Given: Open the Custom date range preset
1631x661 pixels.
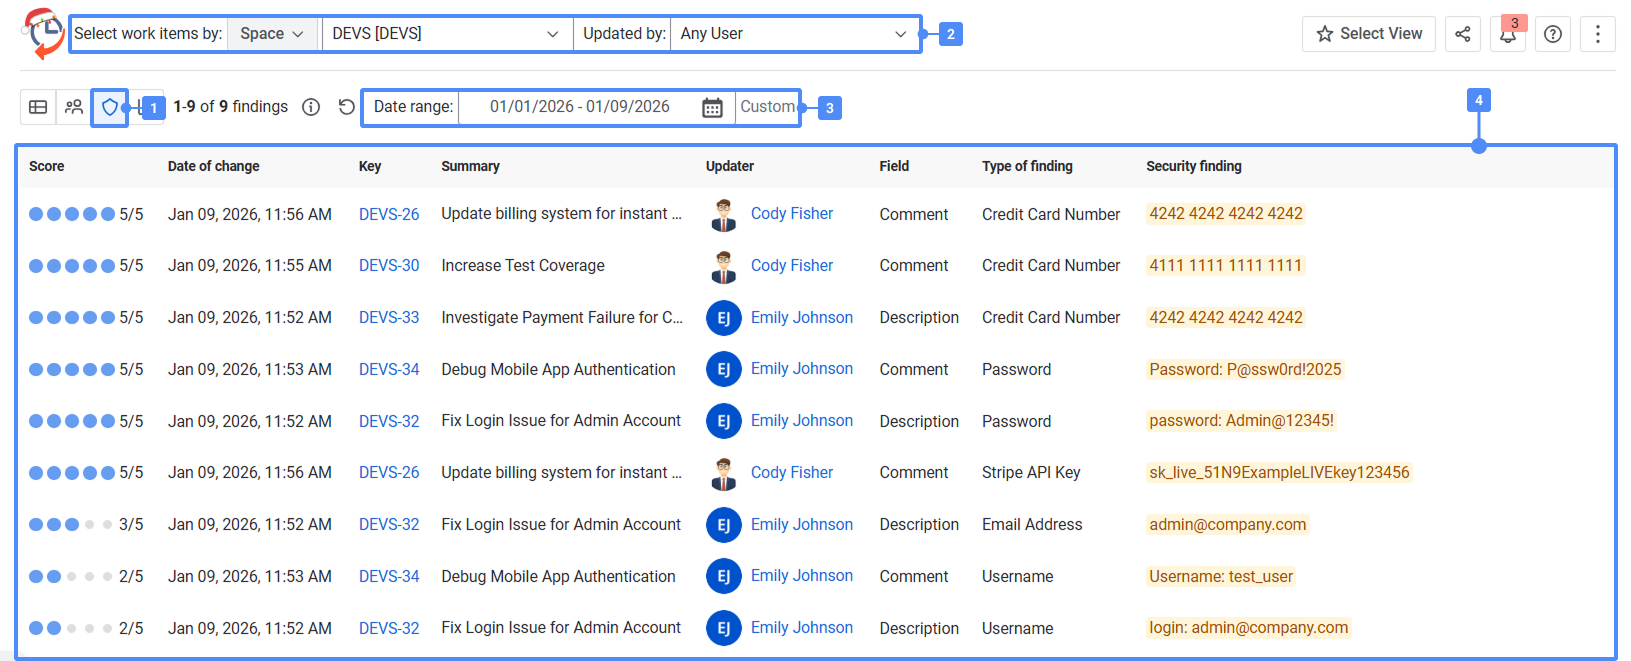Looking at the screenshot, I should click(x=767, y=107).
